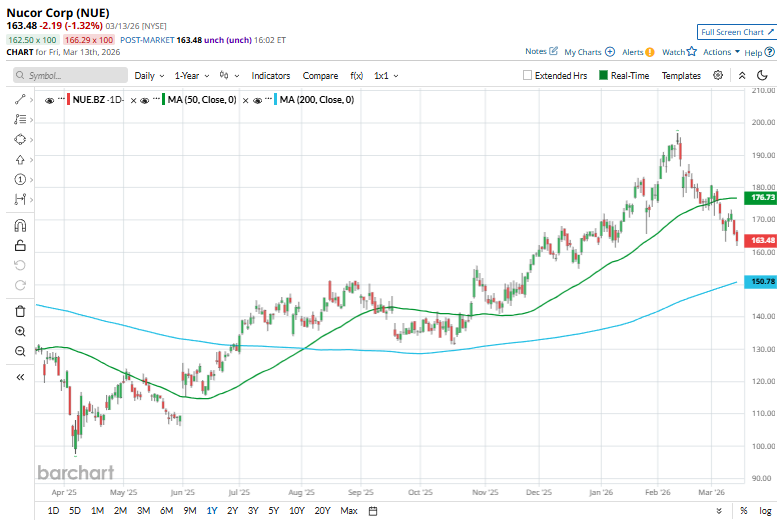The height and width of the screenshot is (522, 777).
Task: Delete drawings with the trash icon
Action: pyautogui.click(x=20, y=311)
